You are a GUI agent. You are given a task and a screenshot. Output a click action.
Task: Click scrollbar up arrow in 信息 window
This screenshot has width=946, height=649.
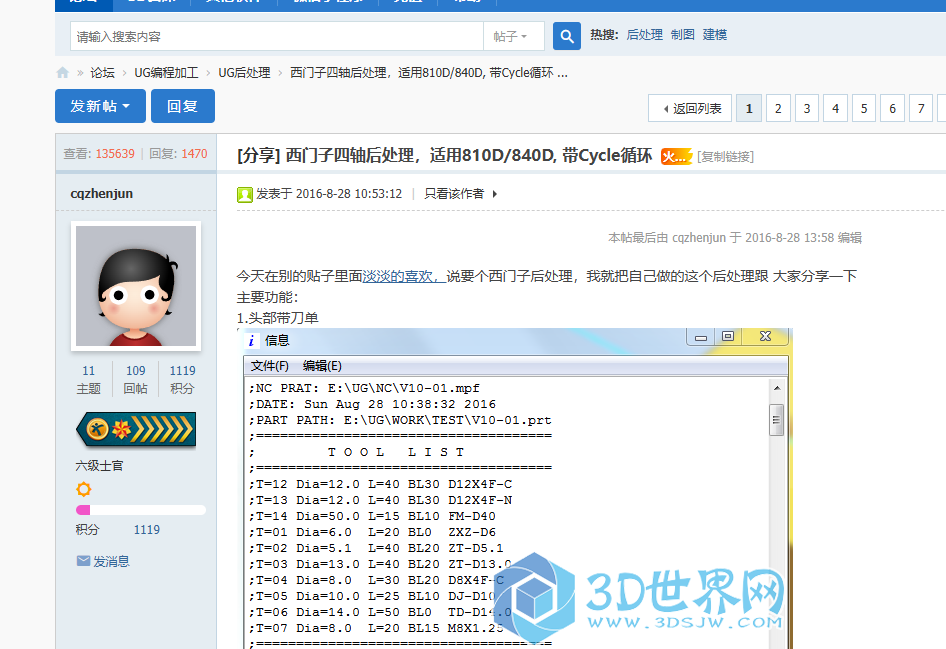pyautogui.click(x=776, y=388)
